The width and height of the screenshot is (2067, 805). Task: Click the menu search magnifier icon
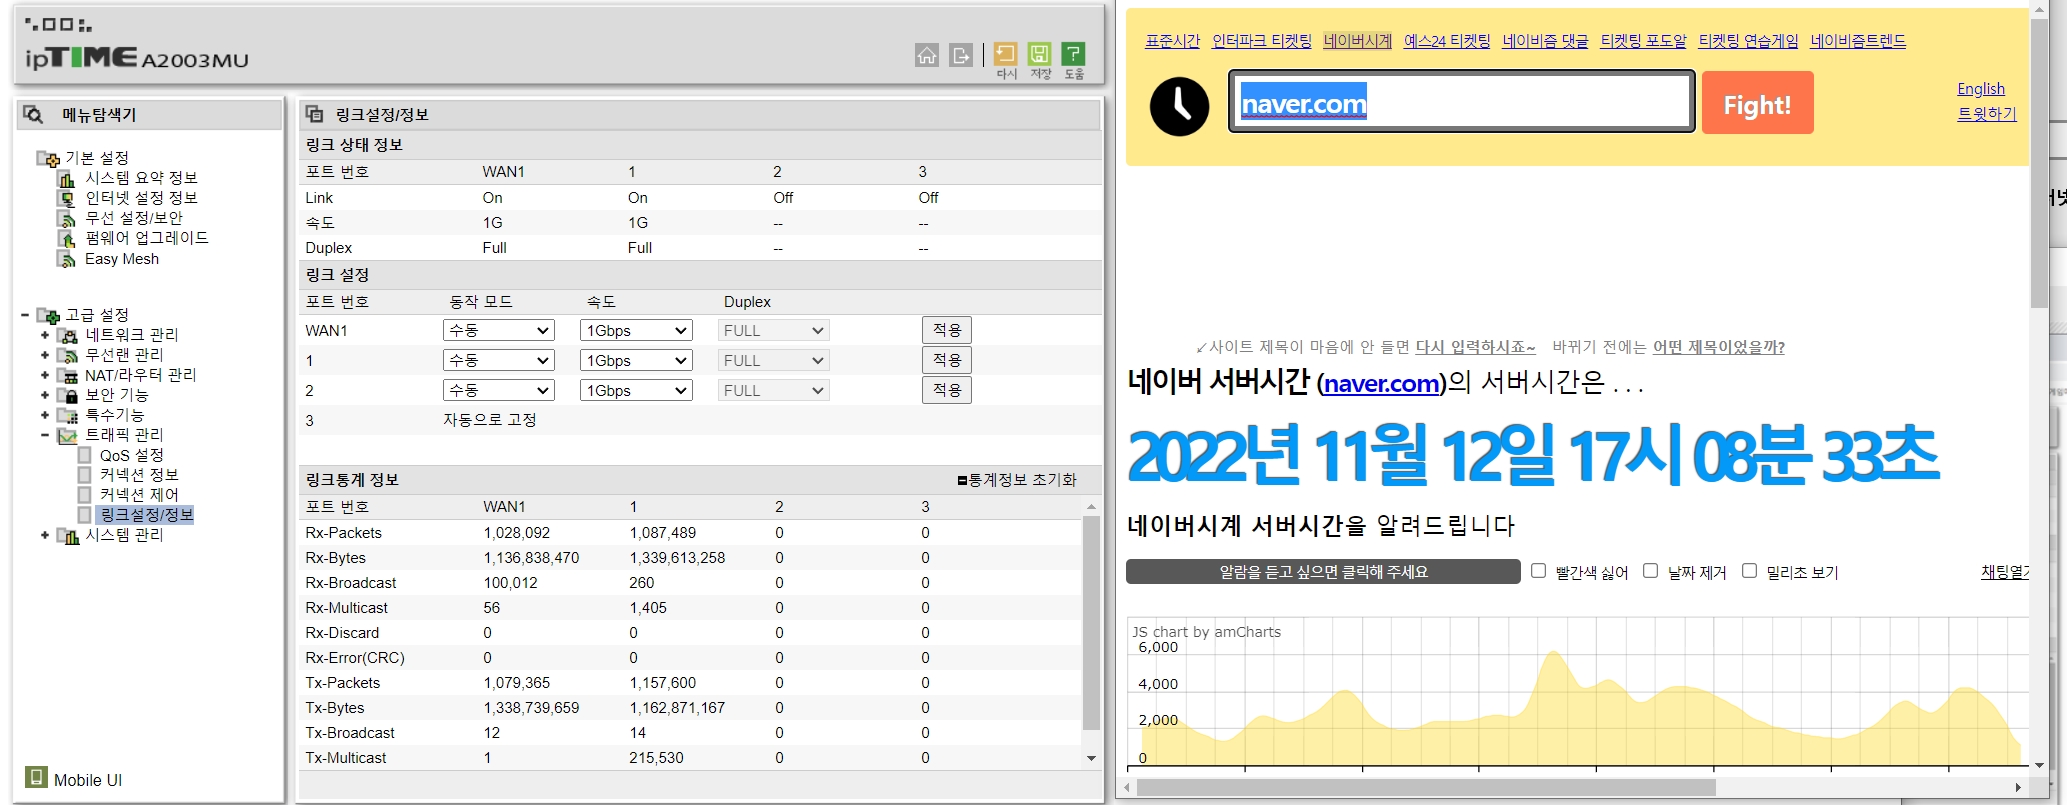click(33, 115)
